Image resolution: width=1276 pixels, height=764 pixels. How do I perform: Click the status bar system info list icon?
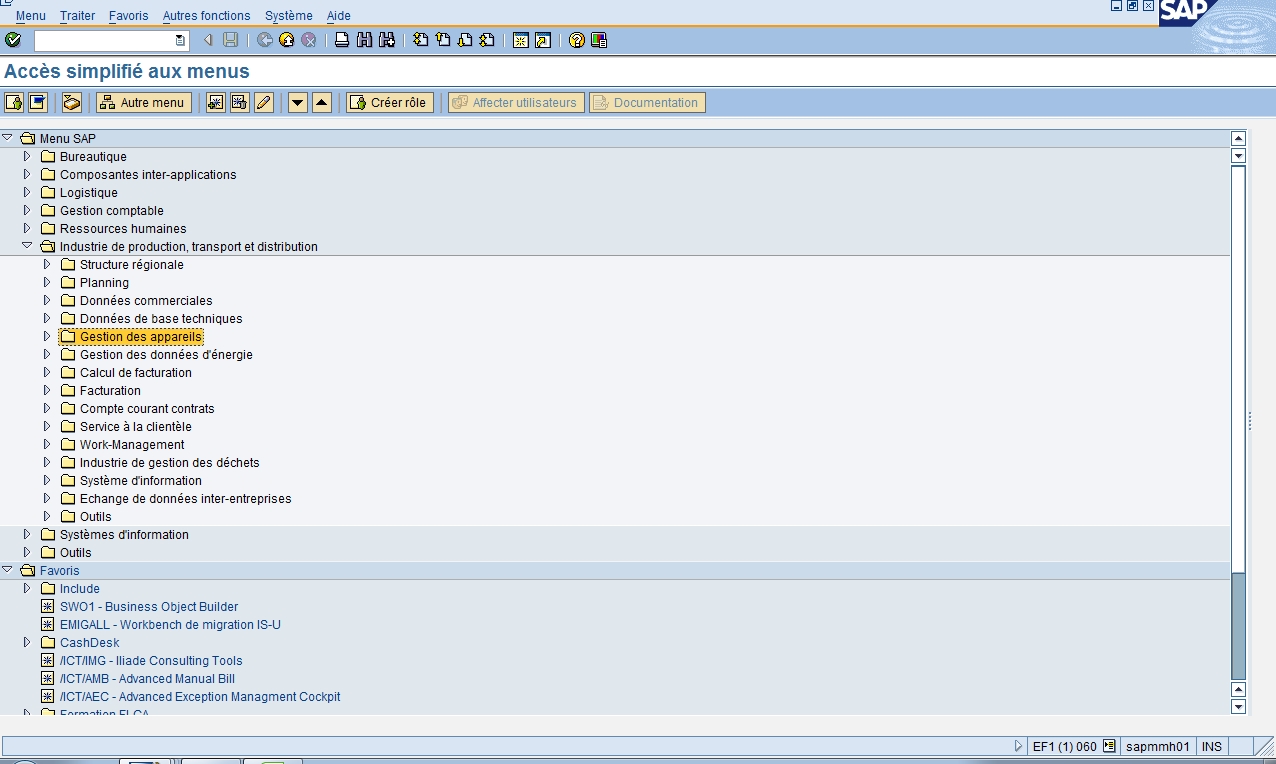tap(1109, 746)
